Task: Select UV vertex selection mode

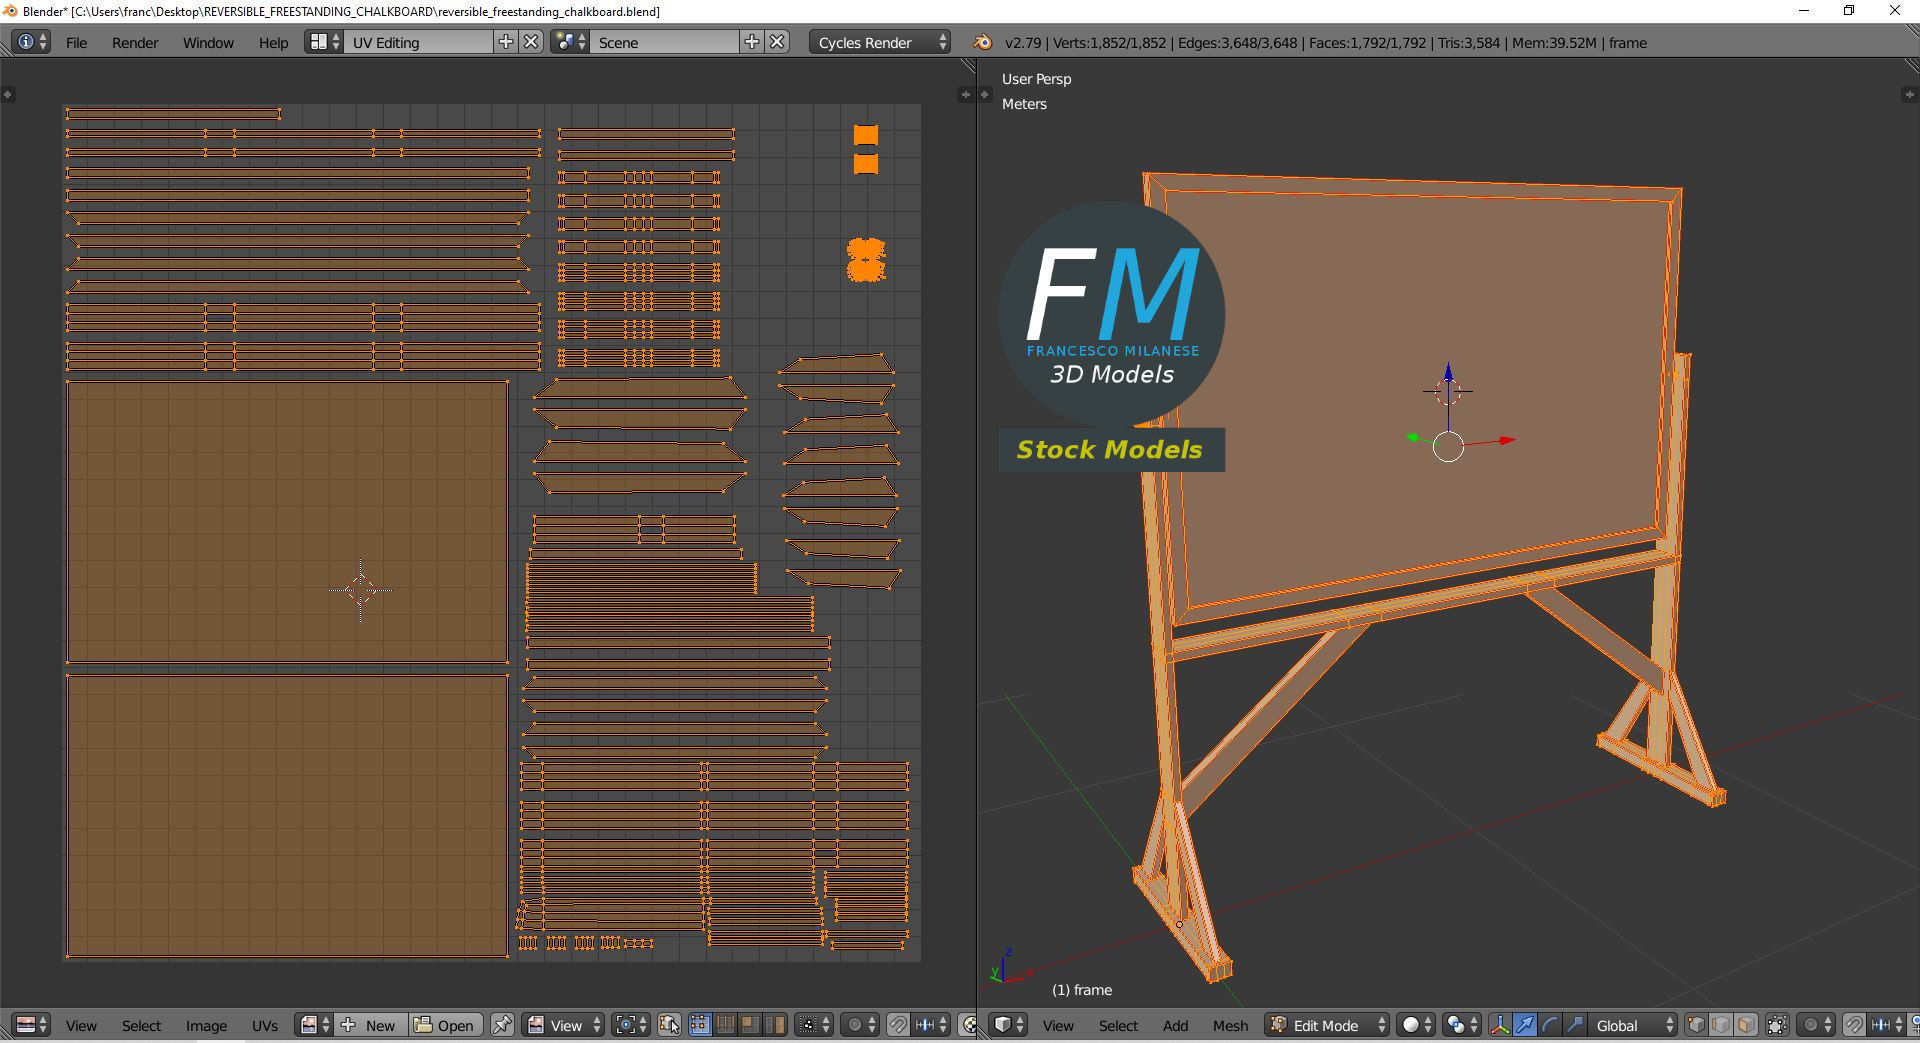Action: click(x=700, y=1025)
